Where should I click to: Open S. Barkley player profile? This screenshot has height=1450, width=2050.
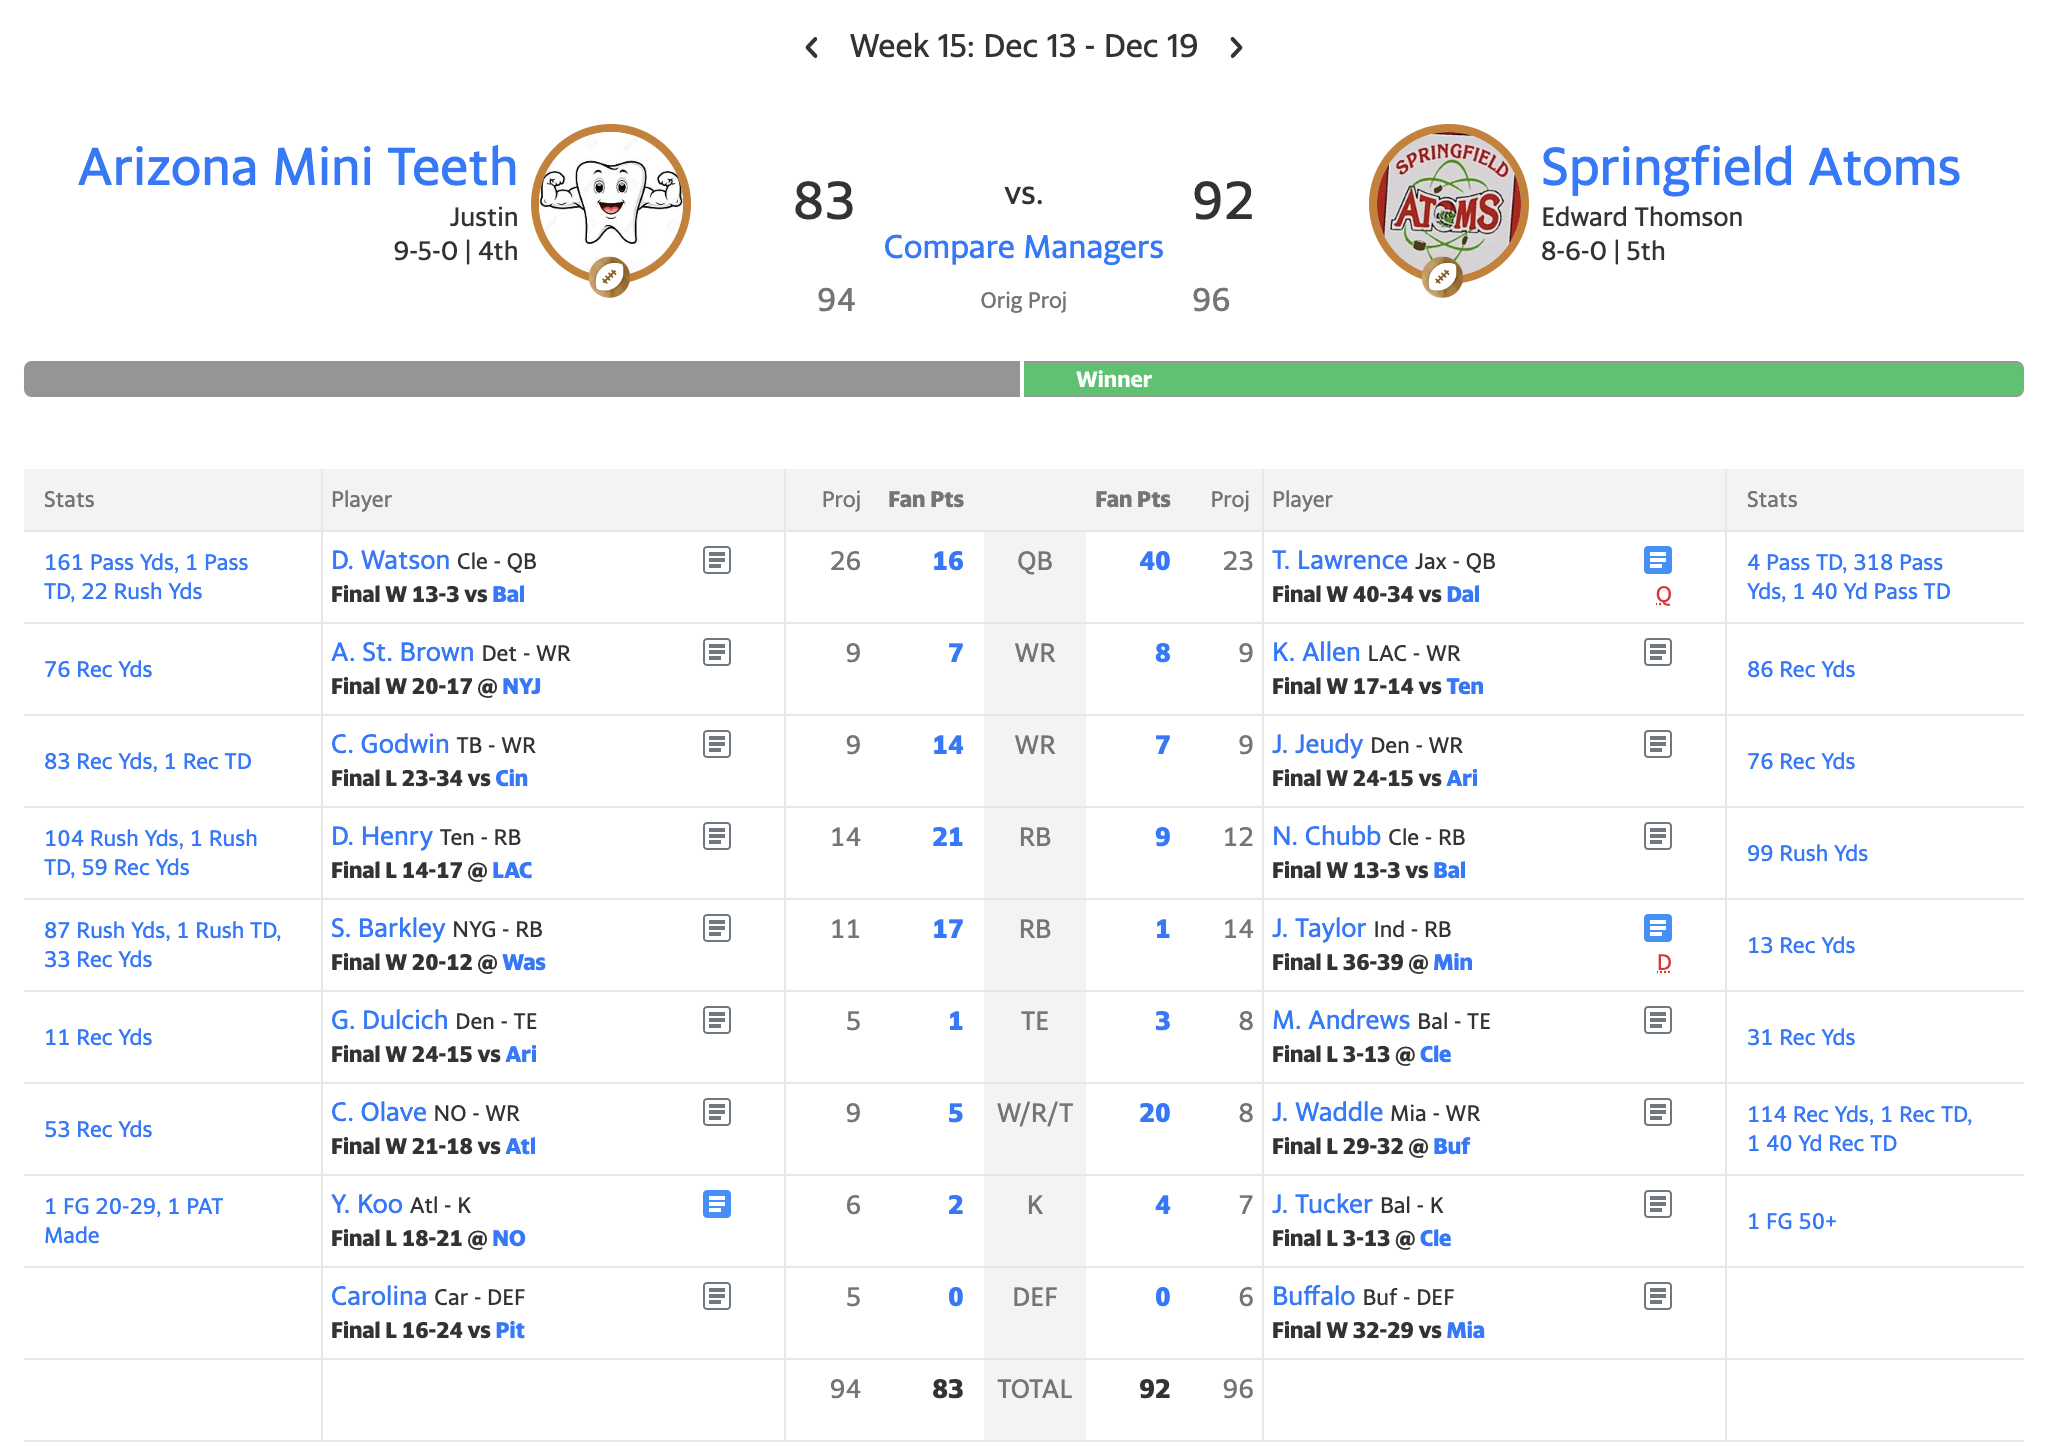388,928
